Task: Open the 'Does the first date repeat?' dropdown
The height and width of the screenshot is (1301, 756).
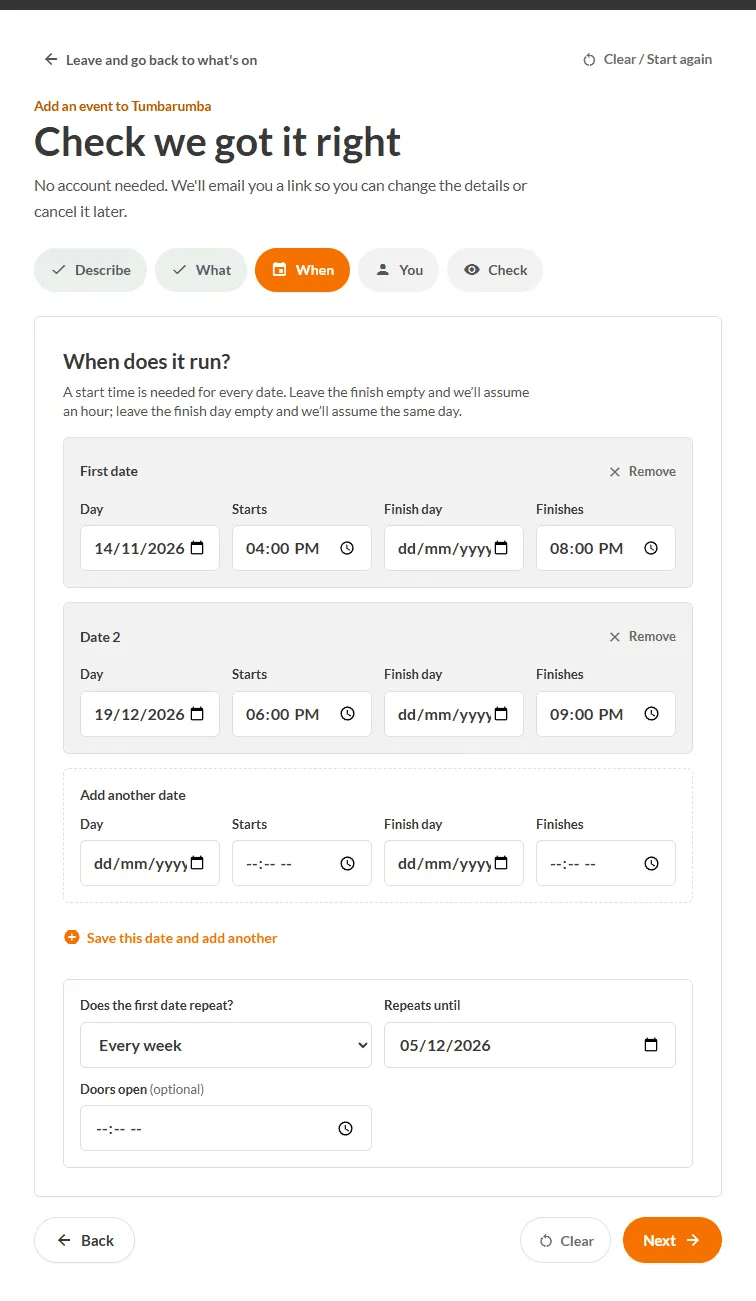Action: tap(226, 1045)
